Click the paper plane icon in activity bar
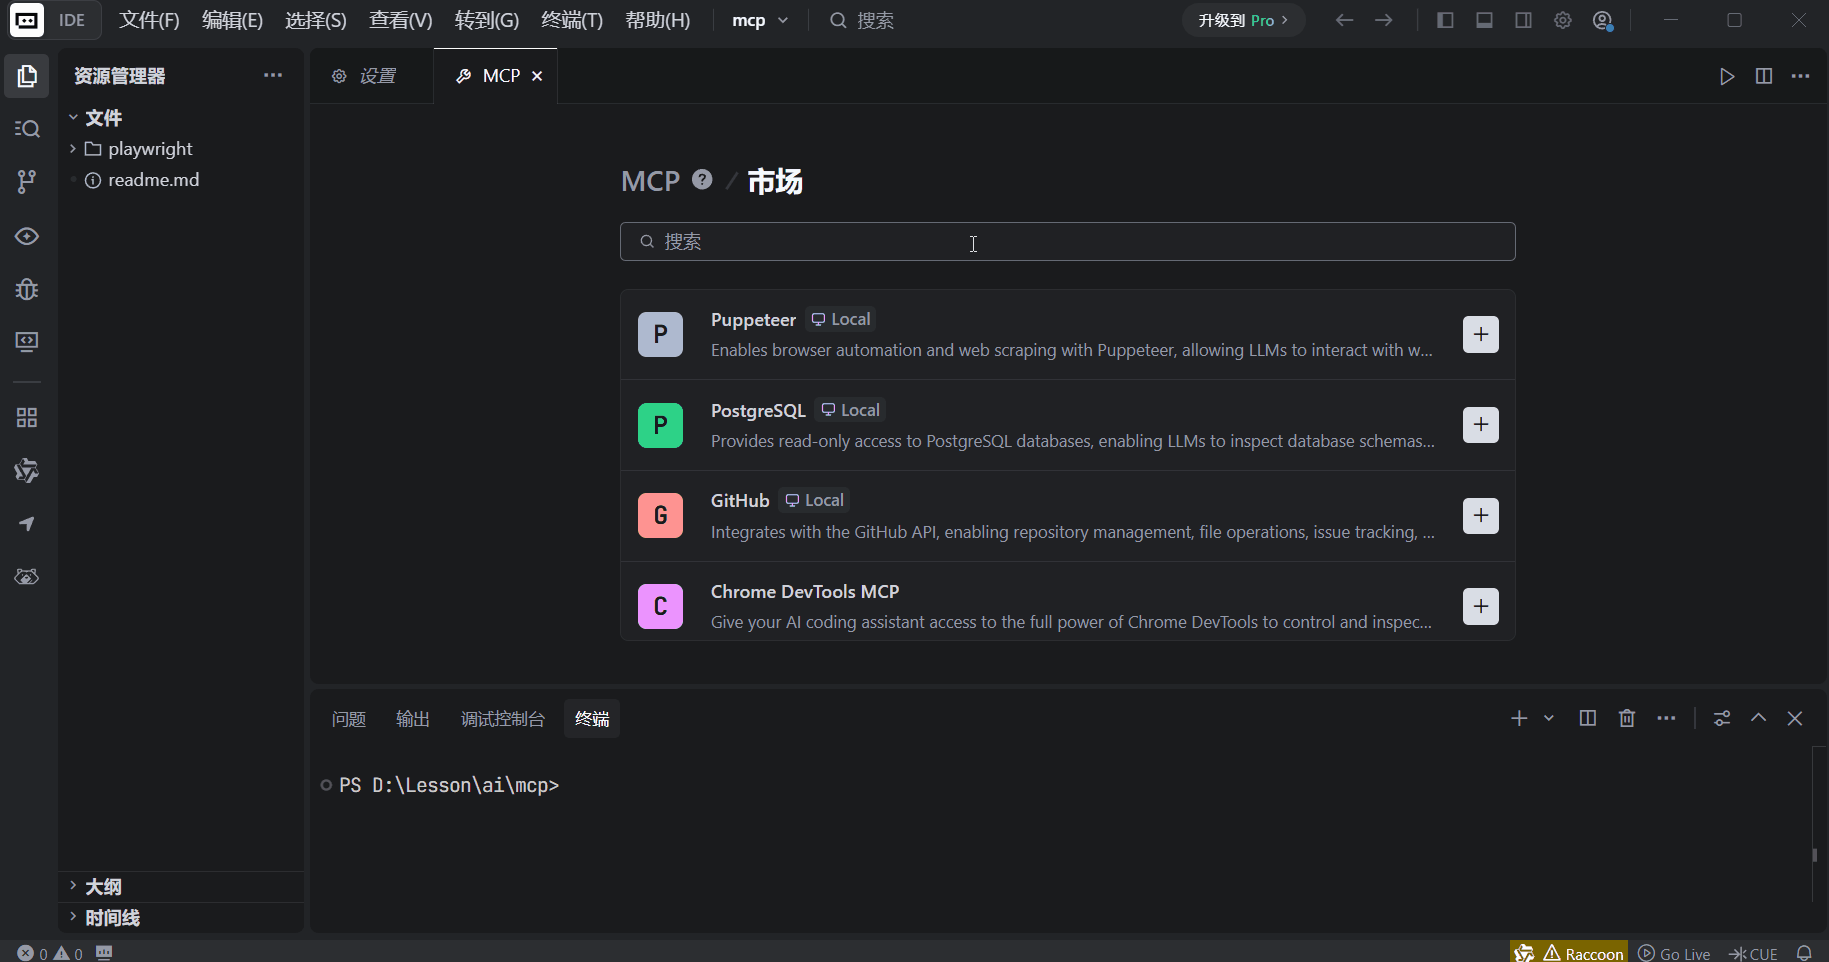Viewport: 1829px width, 962px height. click(27, 524)
